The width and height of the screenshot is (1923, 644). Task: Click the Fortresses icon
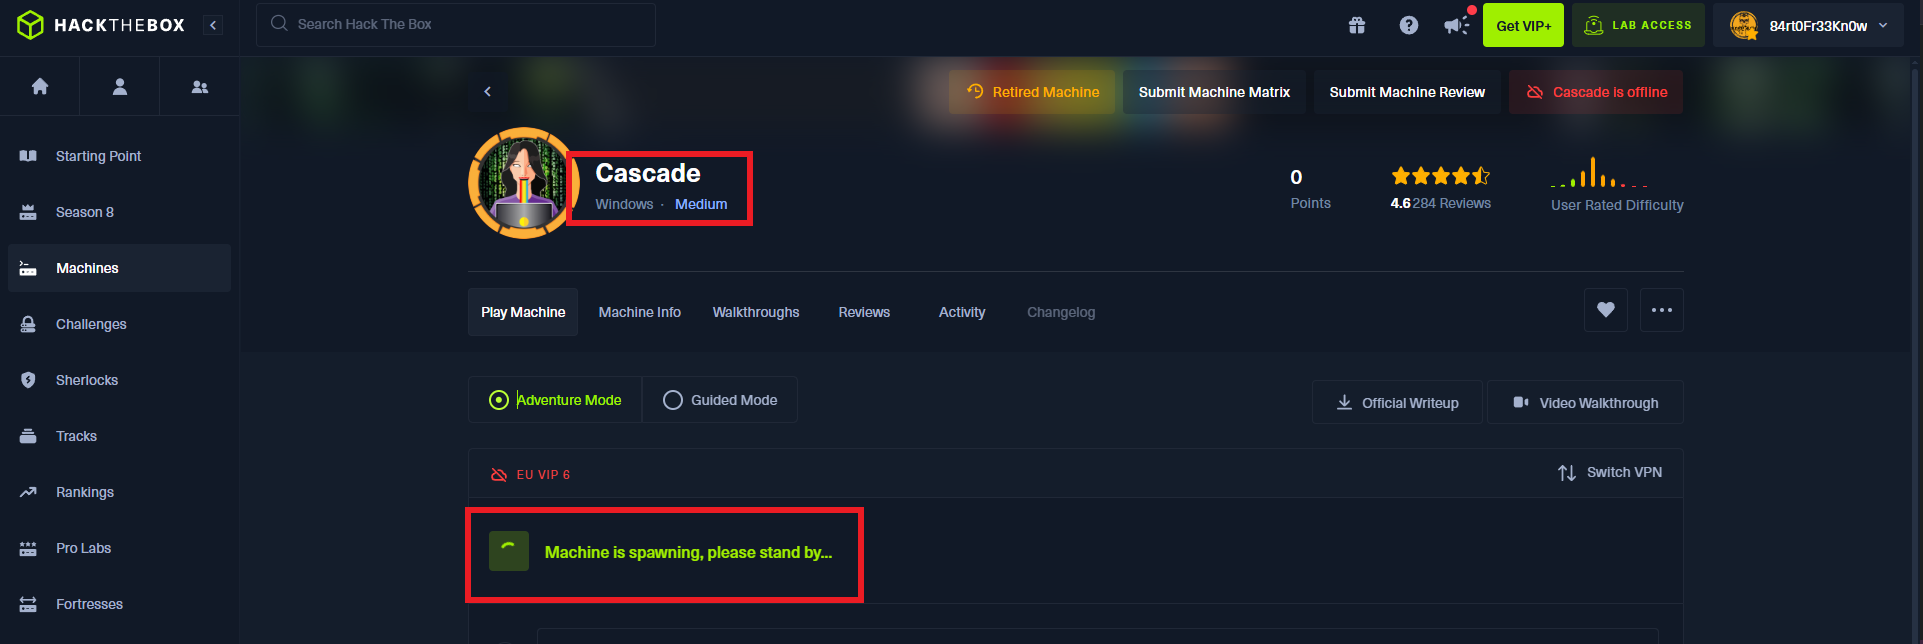[28, 604]
